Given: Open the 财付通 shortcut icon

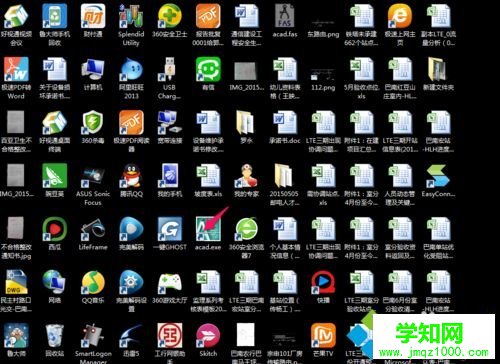Looking at the screenshot, I should [93, 16].
